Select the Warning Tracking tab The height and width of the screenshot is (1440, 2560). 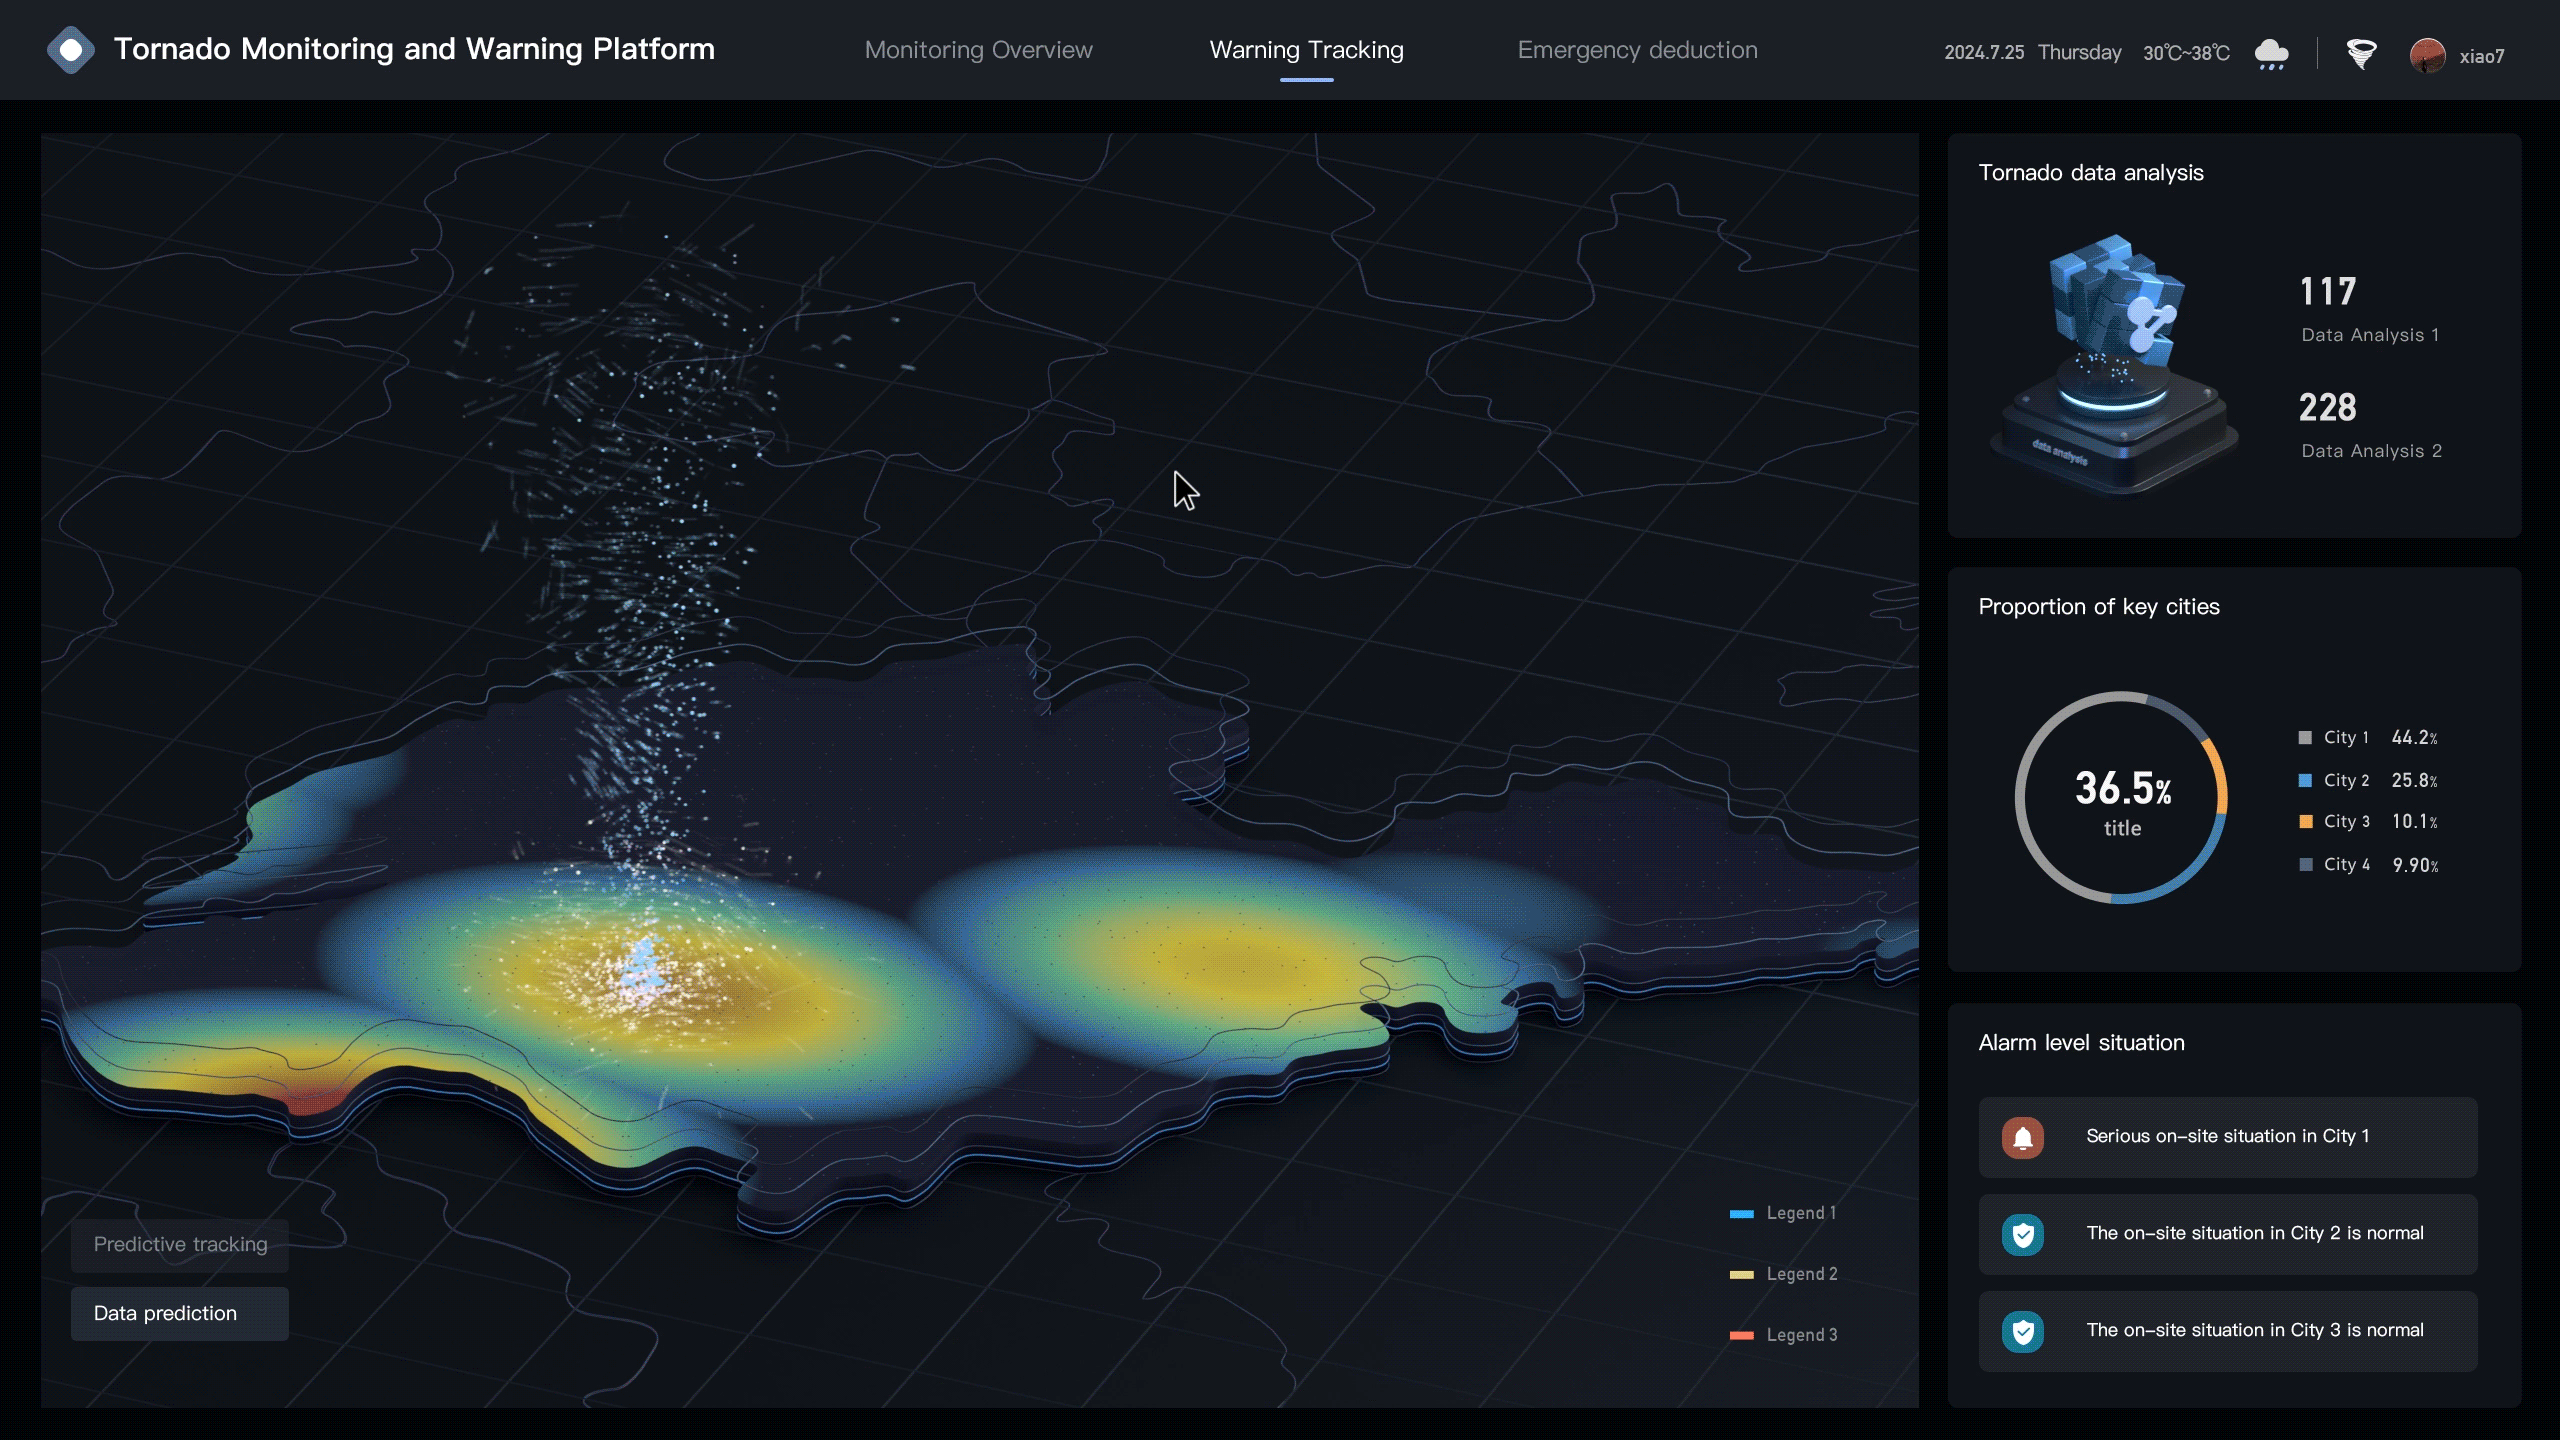1306,50
